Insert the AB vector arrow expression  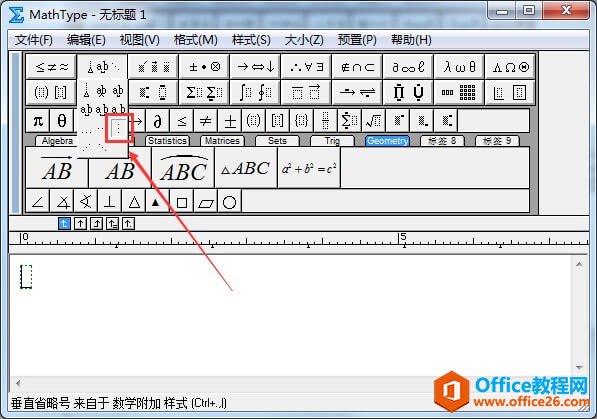coord(57,168)
